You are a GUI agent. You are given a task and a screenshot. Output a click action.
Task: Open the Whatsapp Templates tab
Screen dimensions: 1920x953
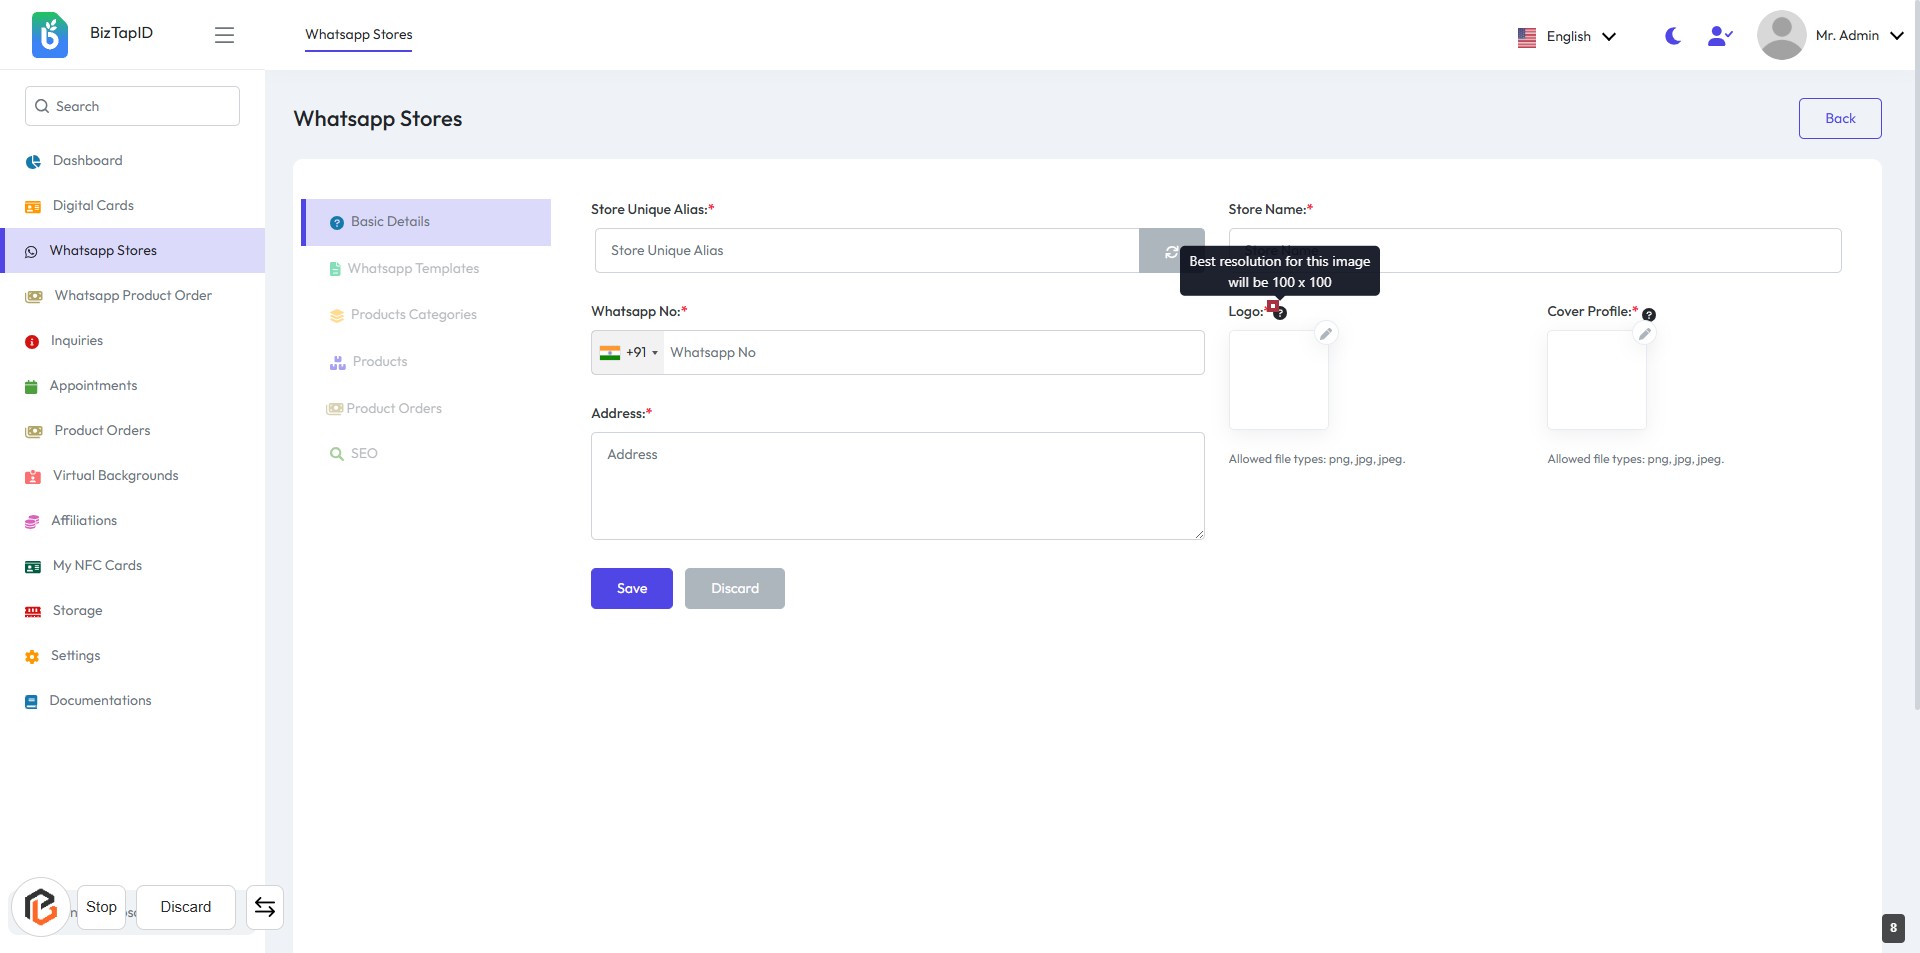point(413,269)
